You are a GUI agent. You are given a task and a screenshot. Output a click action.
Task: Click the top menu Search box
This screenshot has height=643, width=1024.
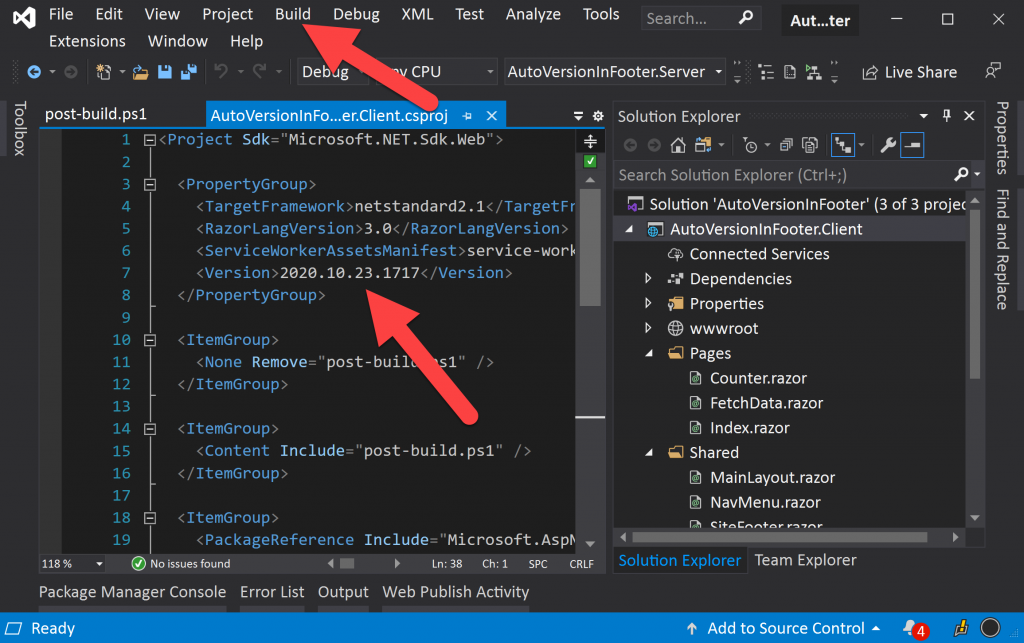click(700, 18)
